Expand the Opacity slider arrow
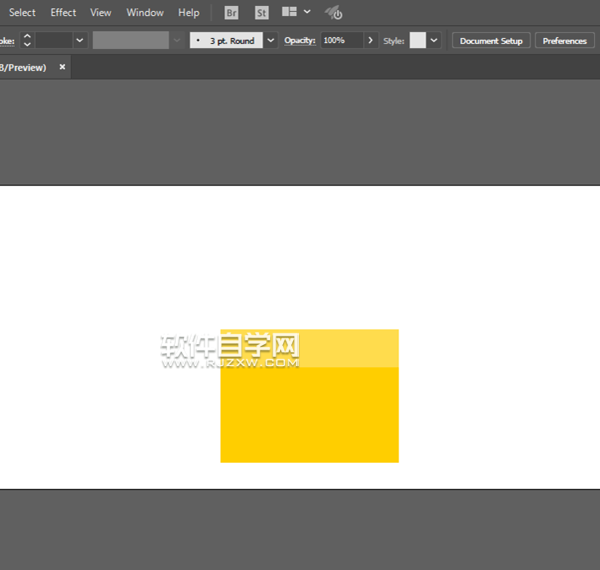 371,41
